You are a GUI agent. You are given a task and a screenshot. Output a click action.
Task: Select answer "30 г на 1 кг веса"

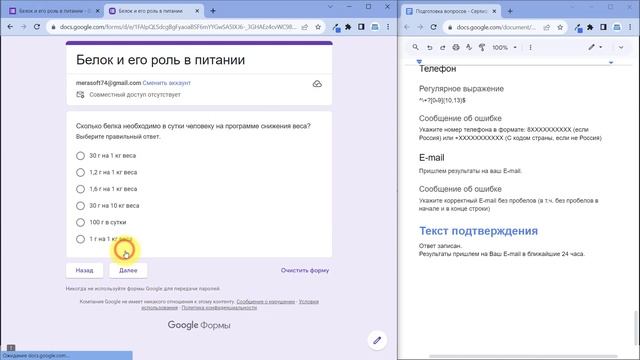tap(80, 156)
